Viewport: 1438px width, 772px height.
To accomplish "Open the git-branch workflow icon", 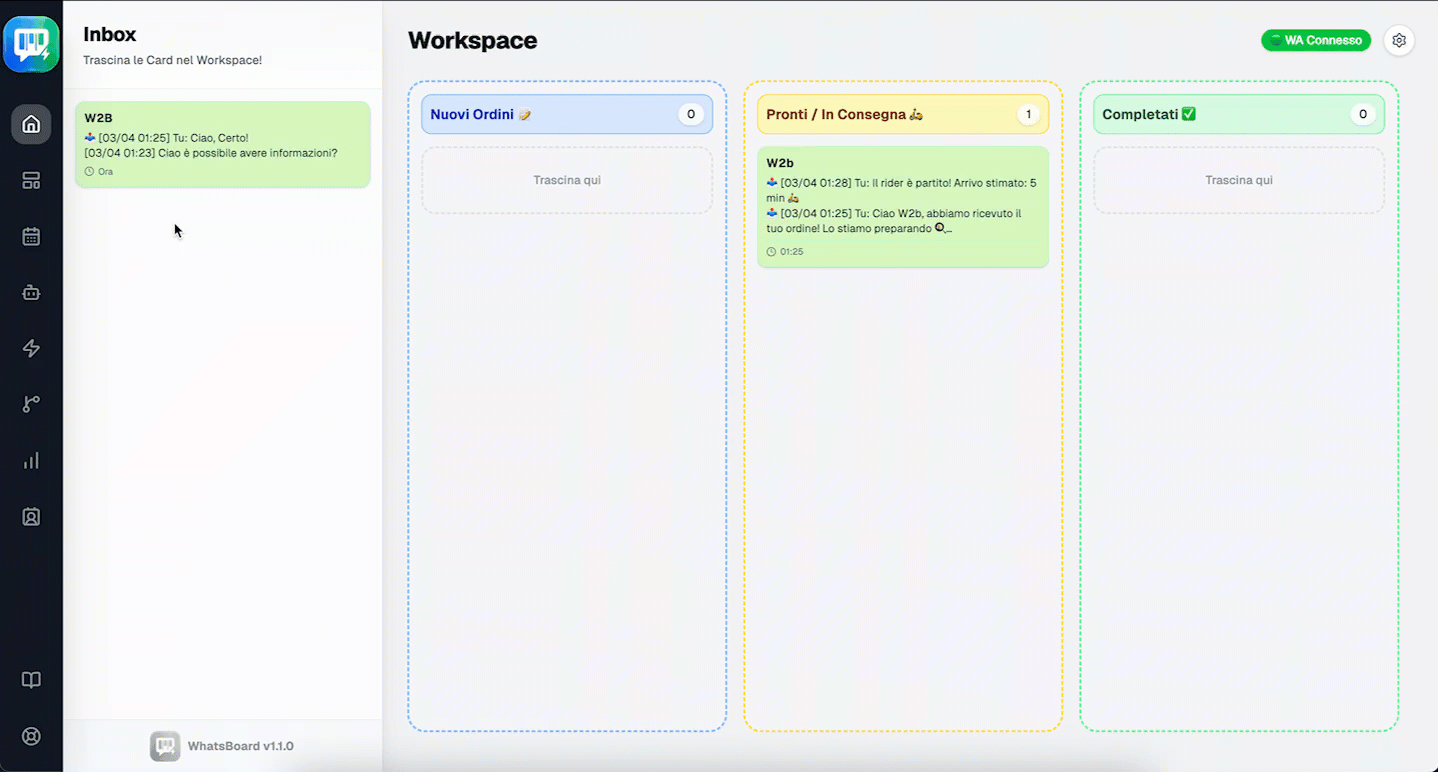I will pos(31,404).
